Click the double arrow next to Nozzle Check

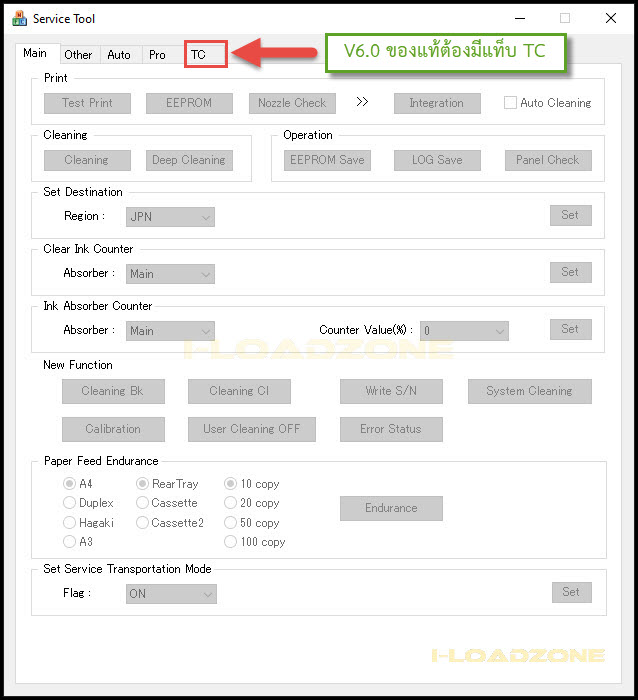(362, 102)
